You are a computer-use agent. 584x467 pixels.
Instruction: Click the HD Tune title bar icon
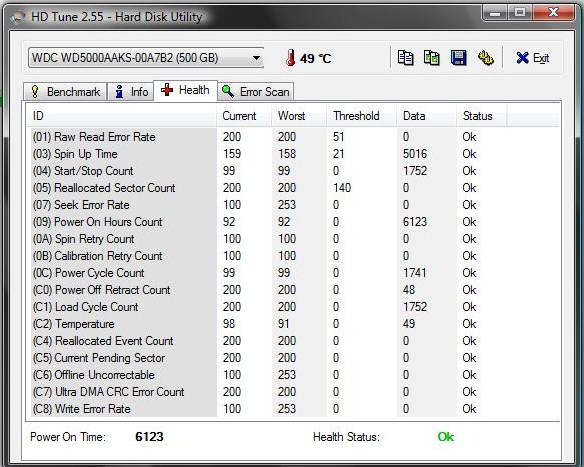[18, 17]
